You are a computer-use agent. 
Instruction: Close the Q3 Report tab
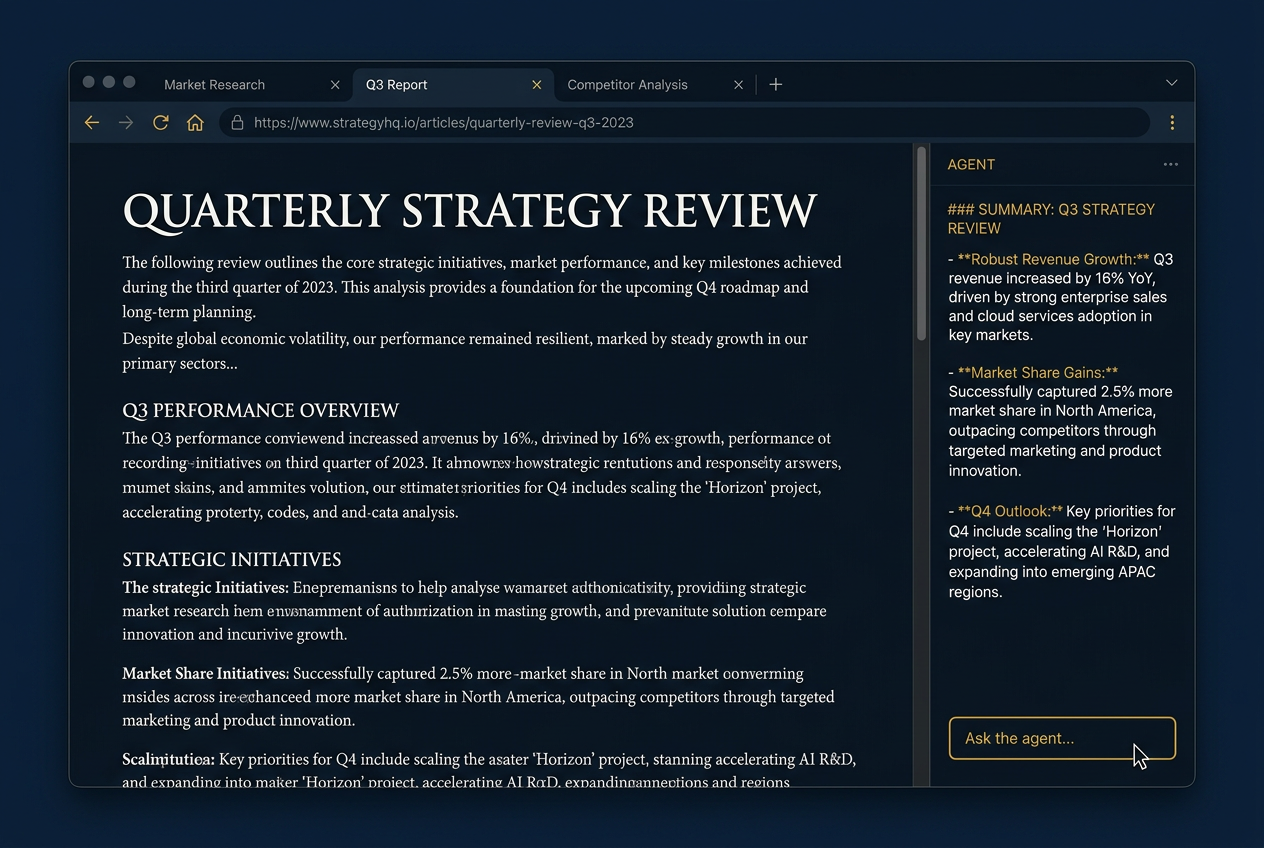[x=537, y=85]
